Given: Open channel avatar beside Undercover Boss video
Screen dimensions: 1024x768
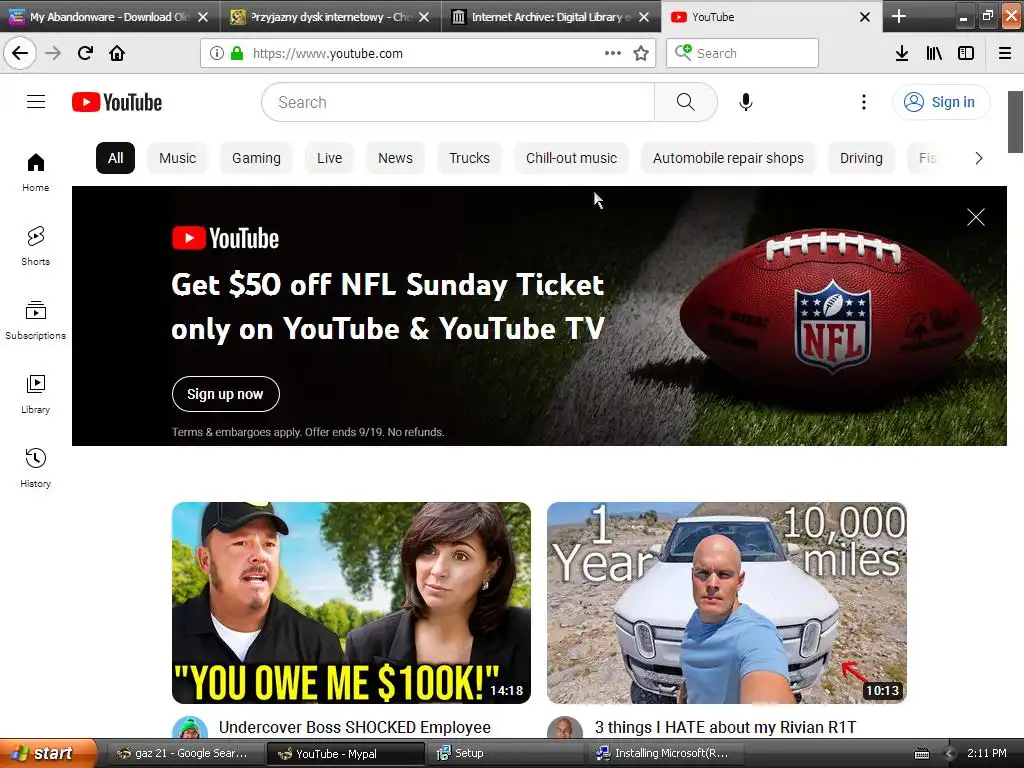Looking at the screenshot, I should tap(190, 728).
